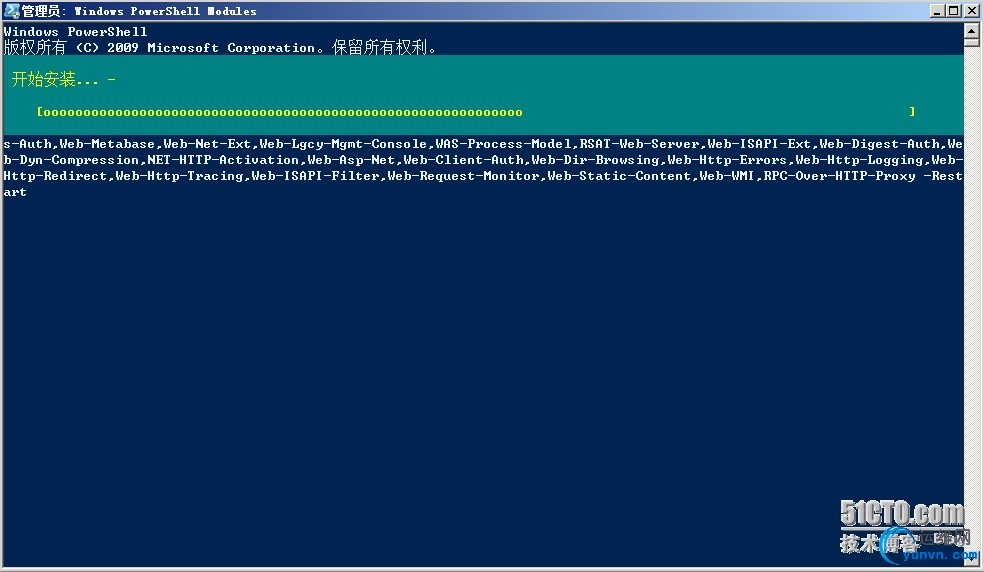Click the empty vertical scrollbar track
The height and width of the screenshot is (572, 984).
[x=971, y=300]
